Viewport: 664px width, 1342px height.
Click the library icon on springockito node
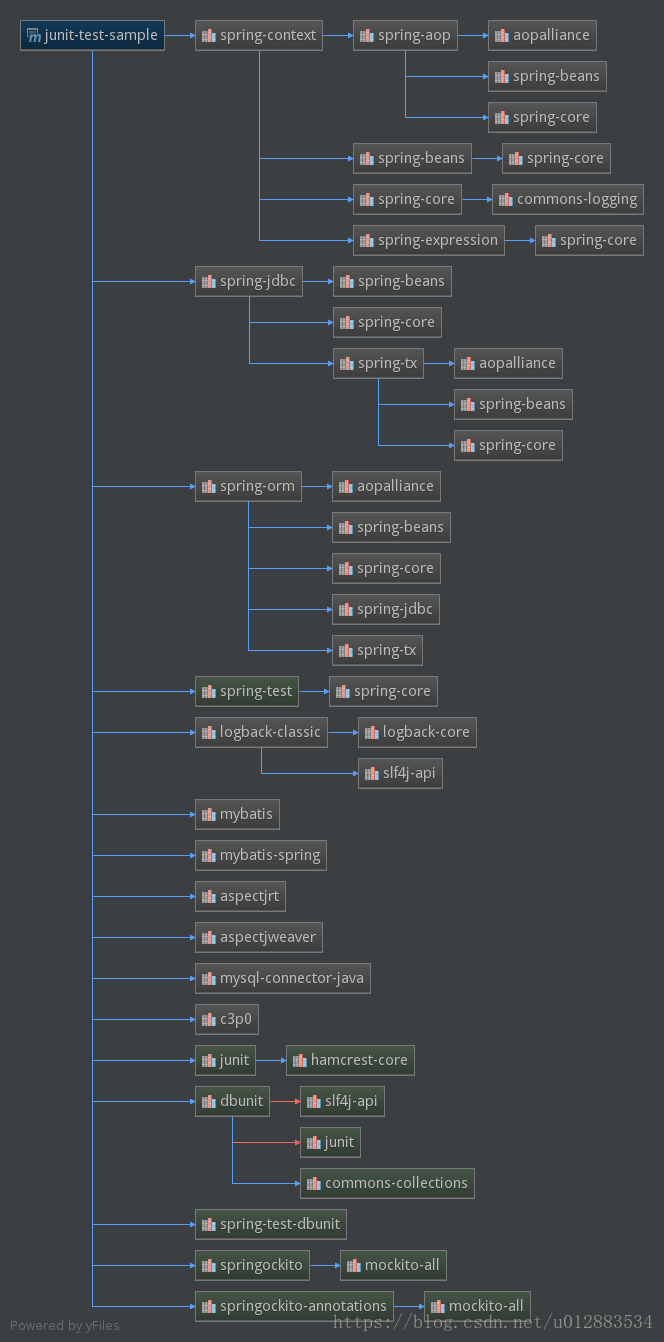[x=208, y=1266]
